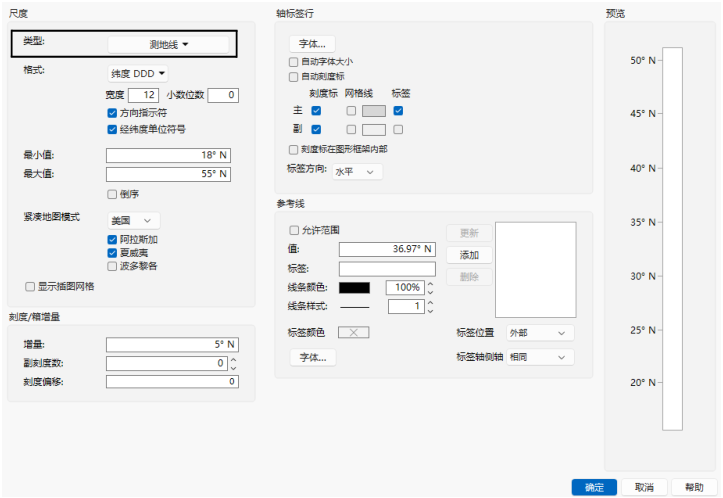Open the 类型 测地线 dropdown
This screenshot has height=498, width=723.
(168, 44)
